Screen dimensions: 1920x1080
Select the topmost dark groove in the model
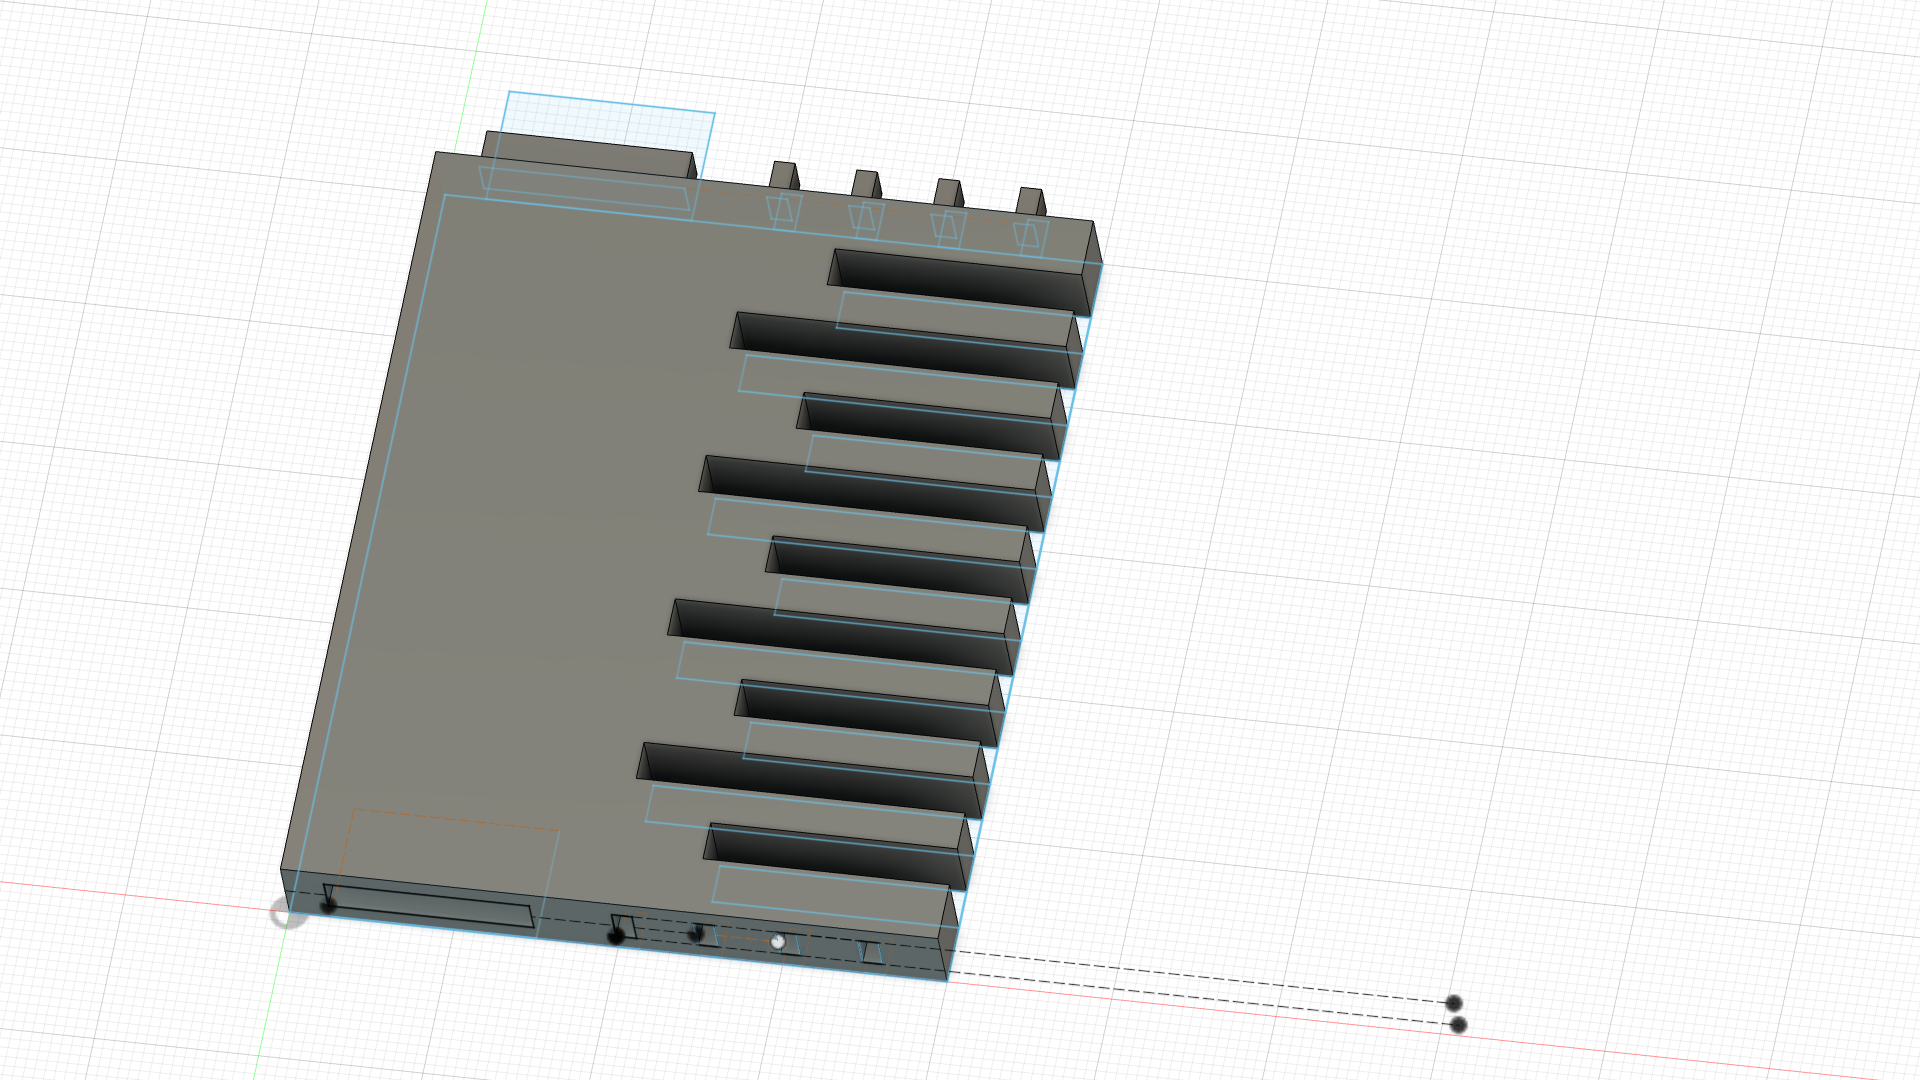[960, 282]
